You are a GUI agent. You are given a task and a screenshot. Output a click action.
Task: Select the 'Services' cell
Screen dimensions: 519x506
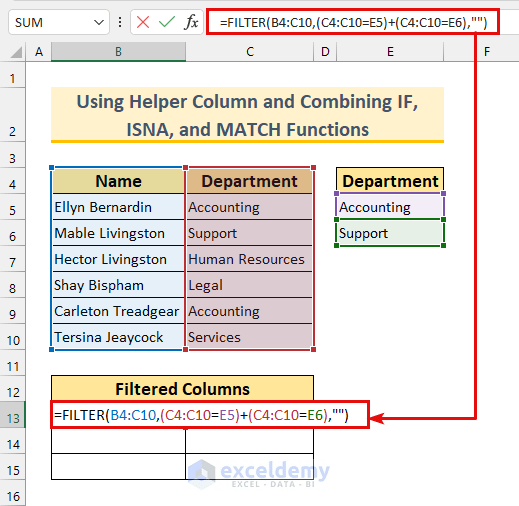(x=250, y=337)
